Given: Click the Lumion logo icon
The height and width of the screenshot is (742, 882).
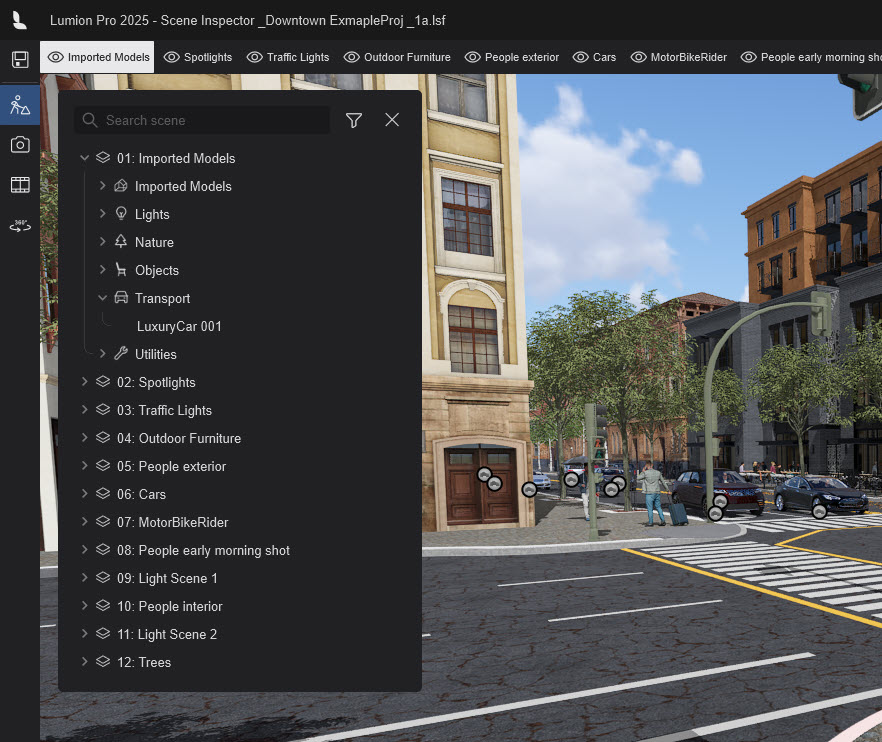Looking at the screenshot, I should pos(20,20).
